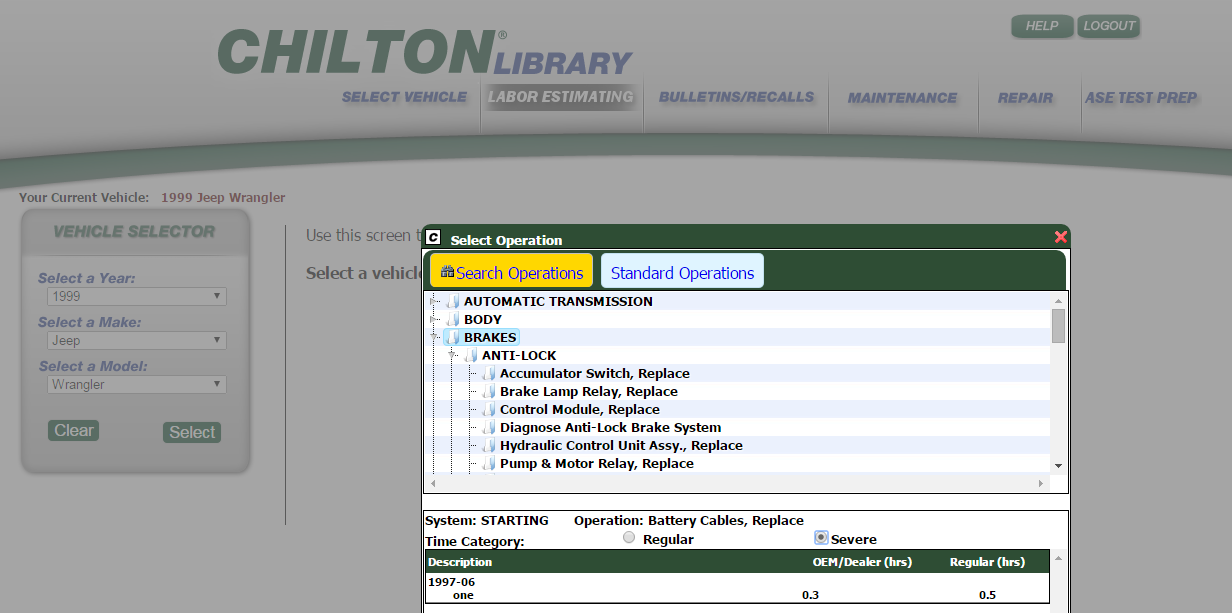Image resolution: width=1232 pixels, height=613 pixels.
Task: Select Control Module, Replace operation
Action: click(x=580, y=409)
